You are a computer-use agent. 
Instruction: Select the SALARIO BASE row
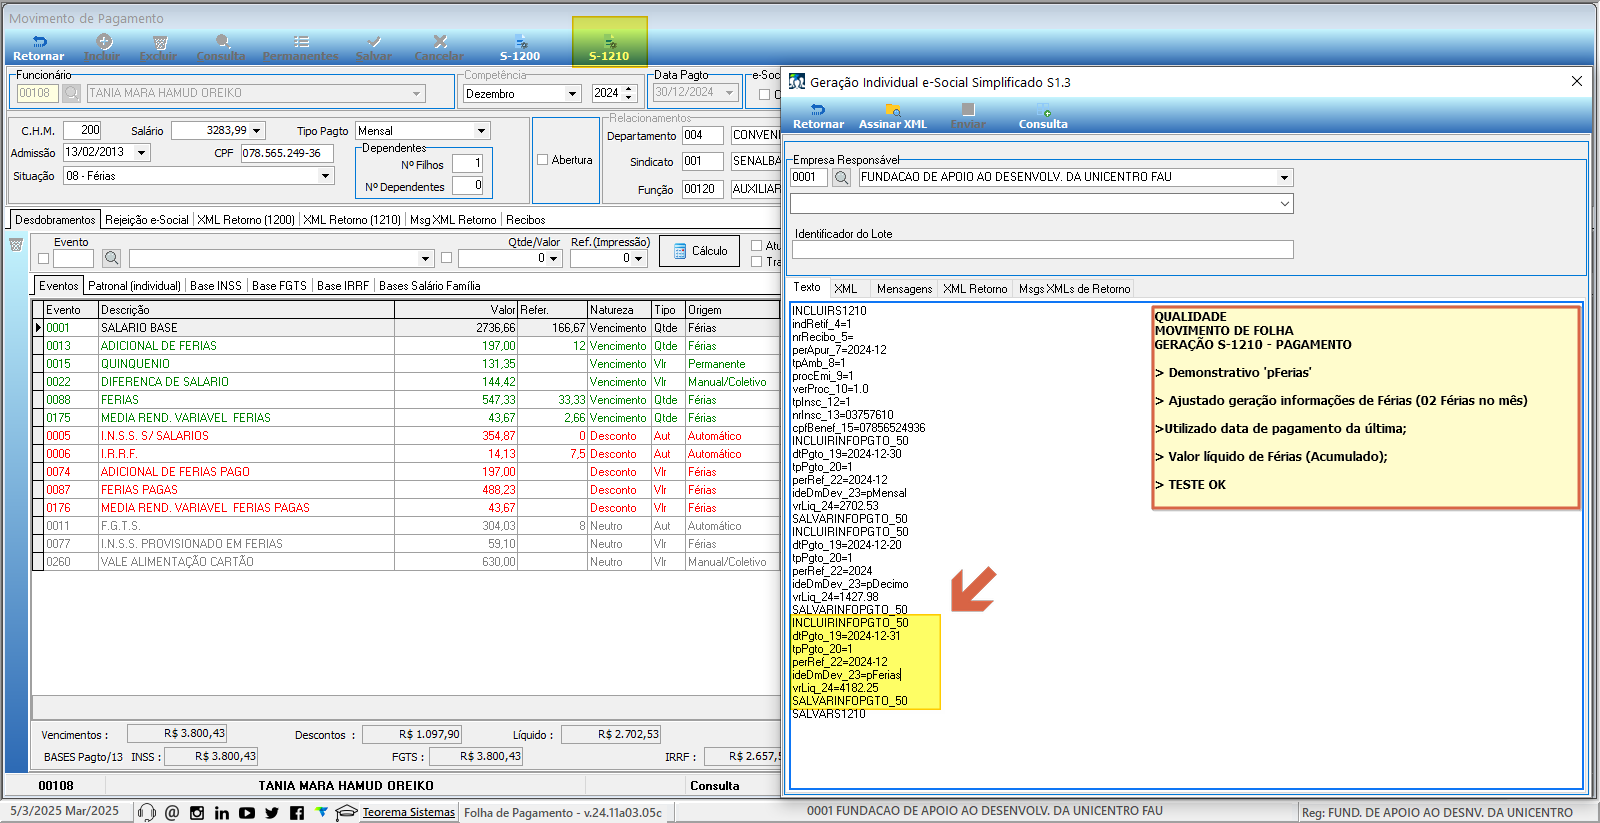tap(407, 327)
